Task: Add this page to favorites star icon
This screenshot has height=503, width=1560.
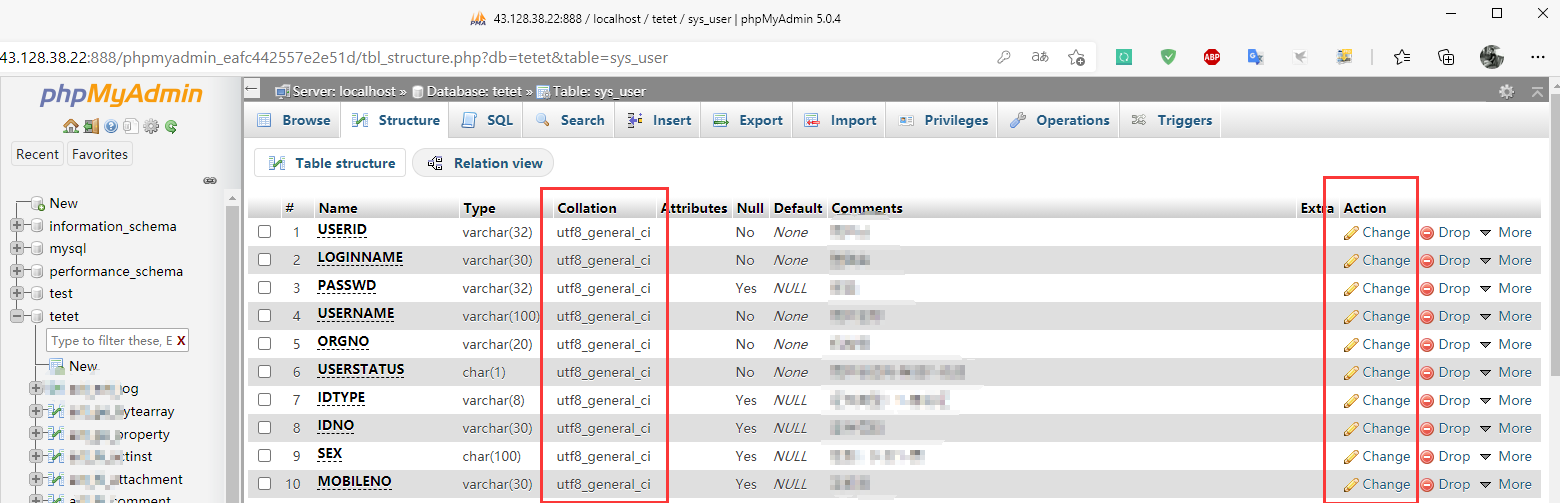Action: 1076,57
